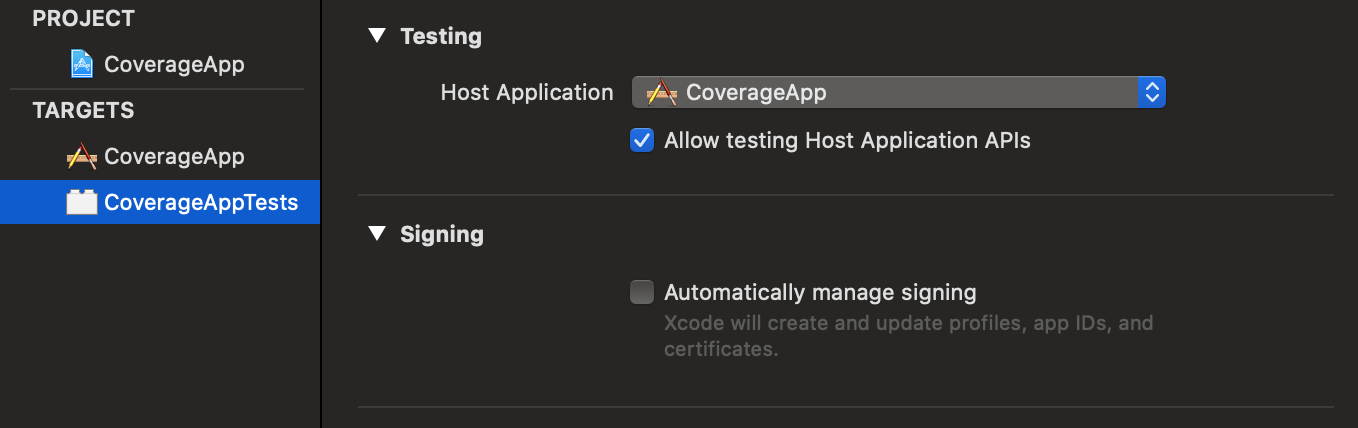Click the CoverageAppTests bundle icon
The width and height of the screenshot is (1358, 428).
82,202
